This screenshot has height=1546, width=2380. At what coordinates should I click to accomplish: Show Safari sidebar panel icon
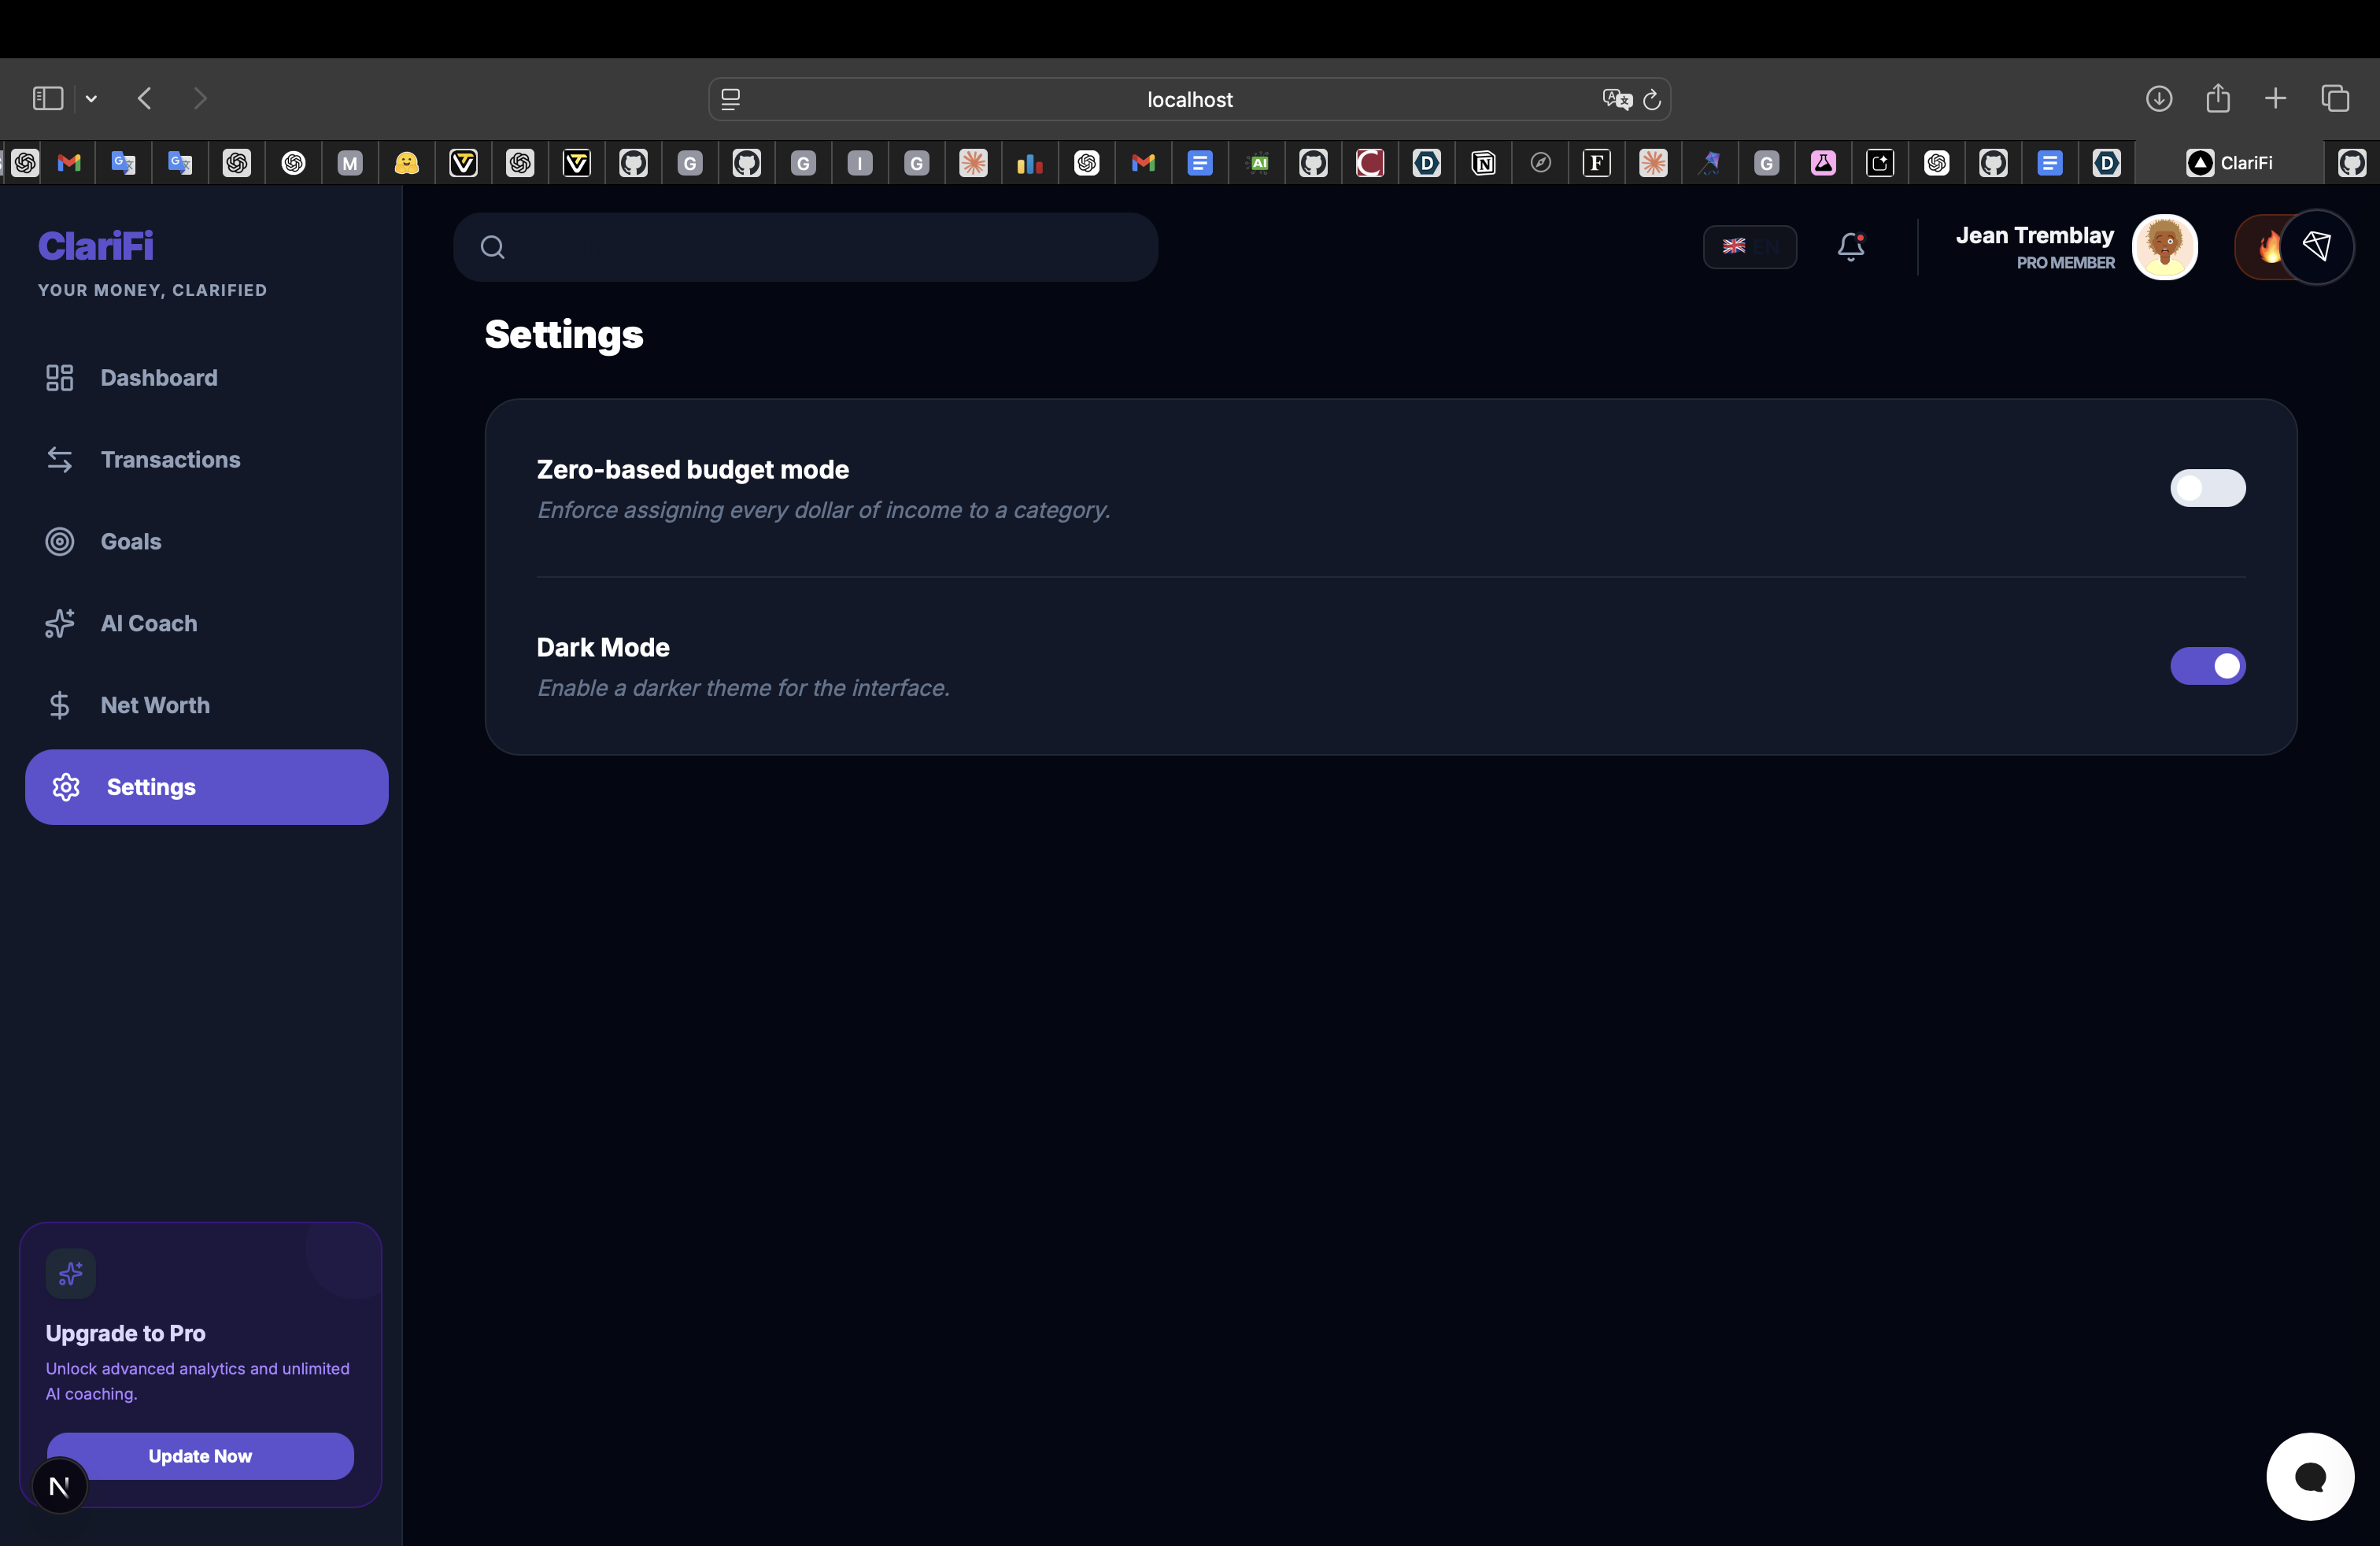48,98
